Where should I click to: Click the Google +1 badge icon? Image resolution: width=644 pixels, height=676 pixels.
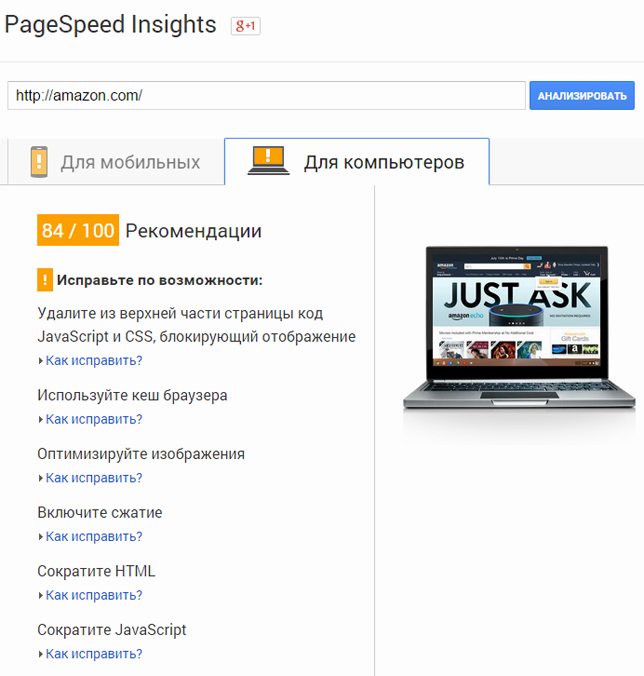tap(245, 26)
